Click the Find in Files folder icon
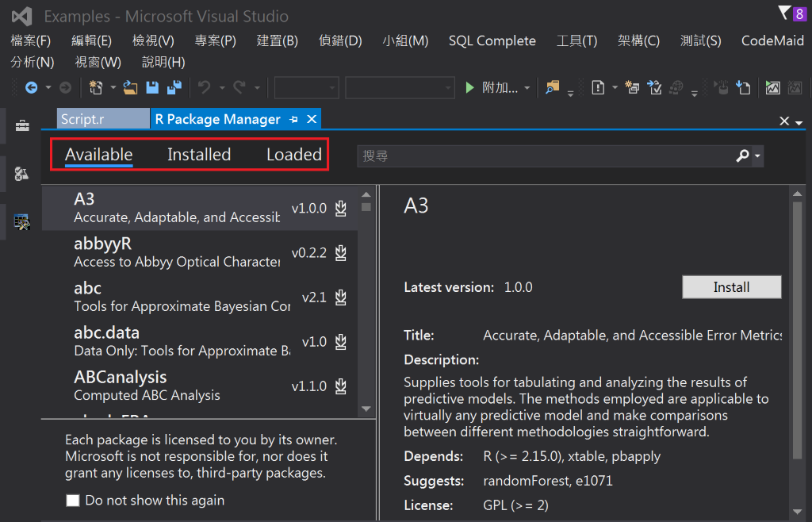 coord(553,87)
